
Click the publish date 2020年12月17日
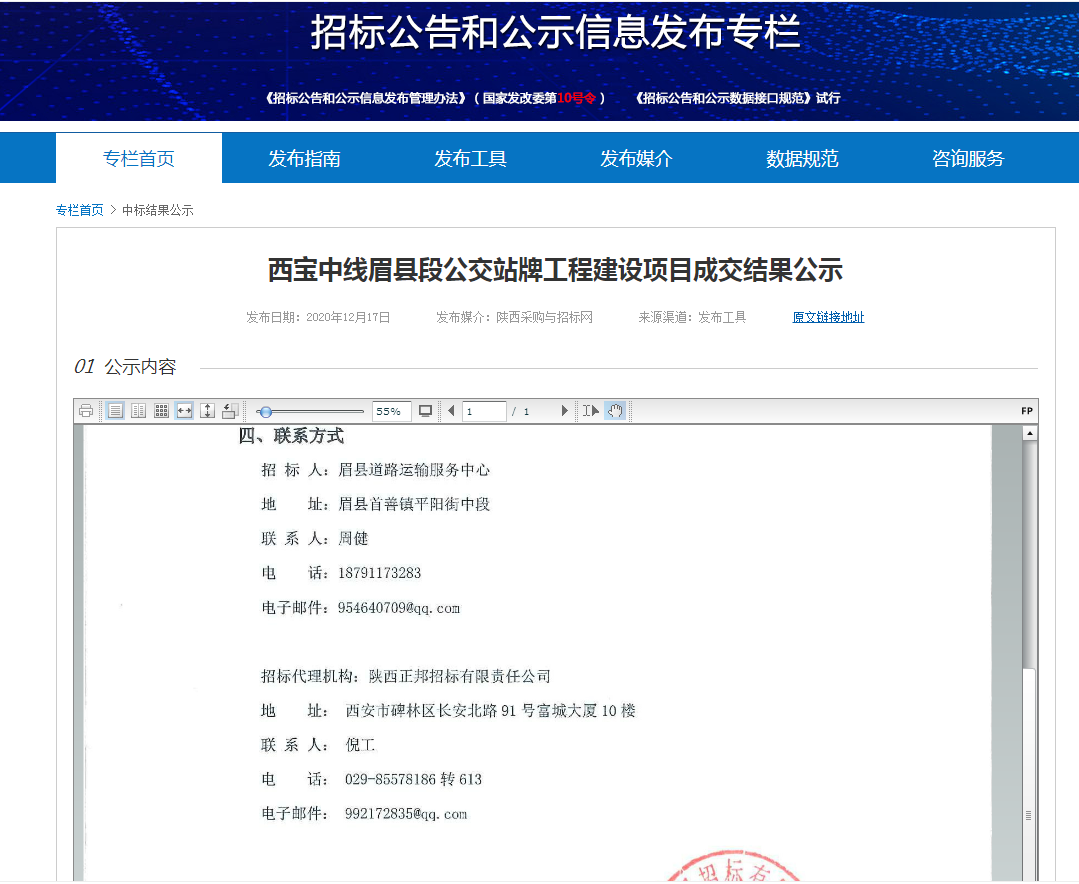point(348,317)
